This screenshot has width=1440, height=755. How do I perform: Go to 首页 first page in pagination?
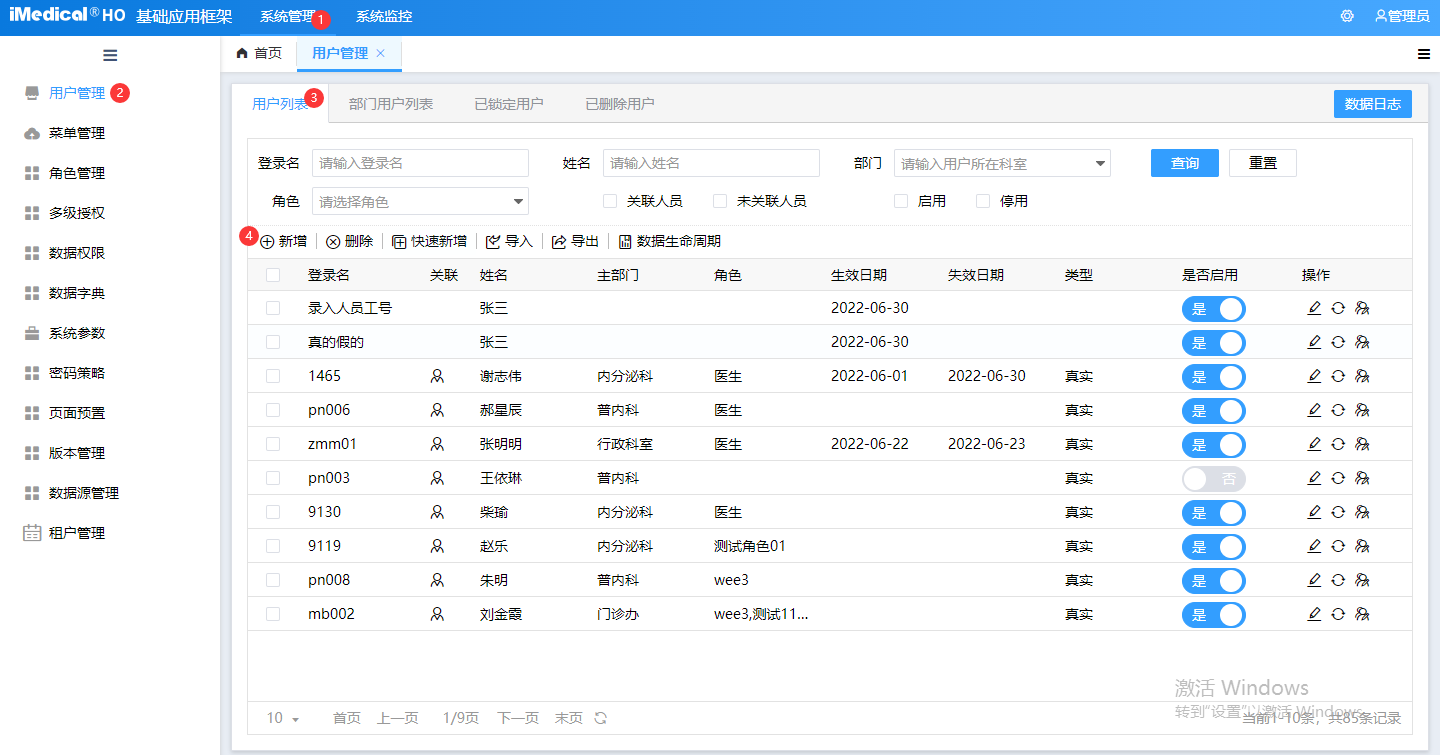347,718
